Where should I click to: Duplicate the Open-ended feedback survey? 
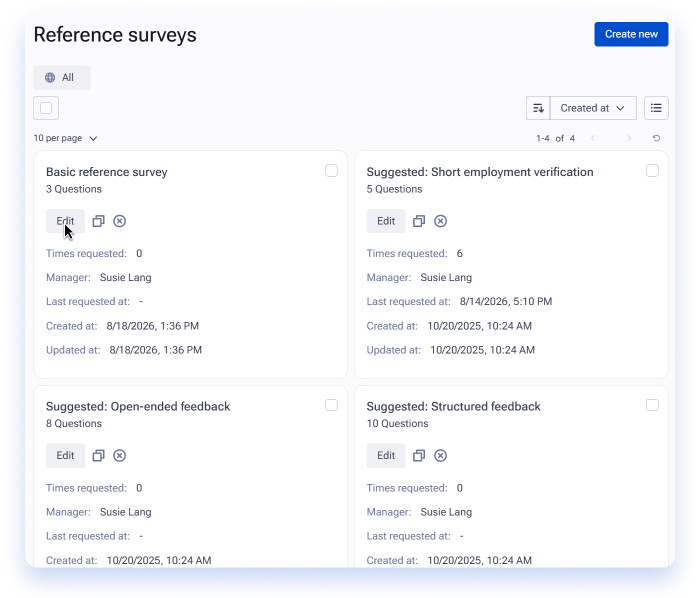point(98,456)
